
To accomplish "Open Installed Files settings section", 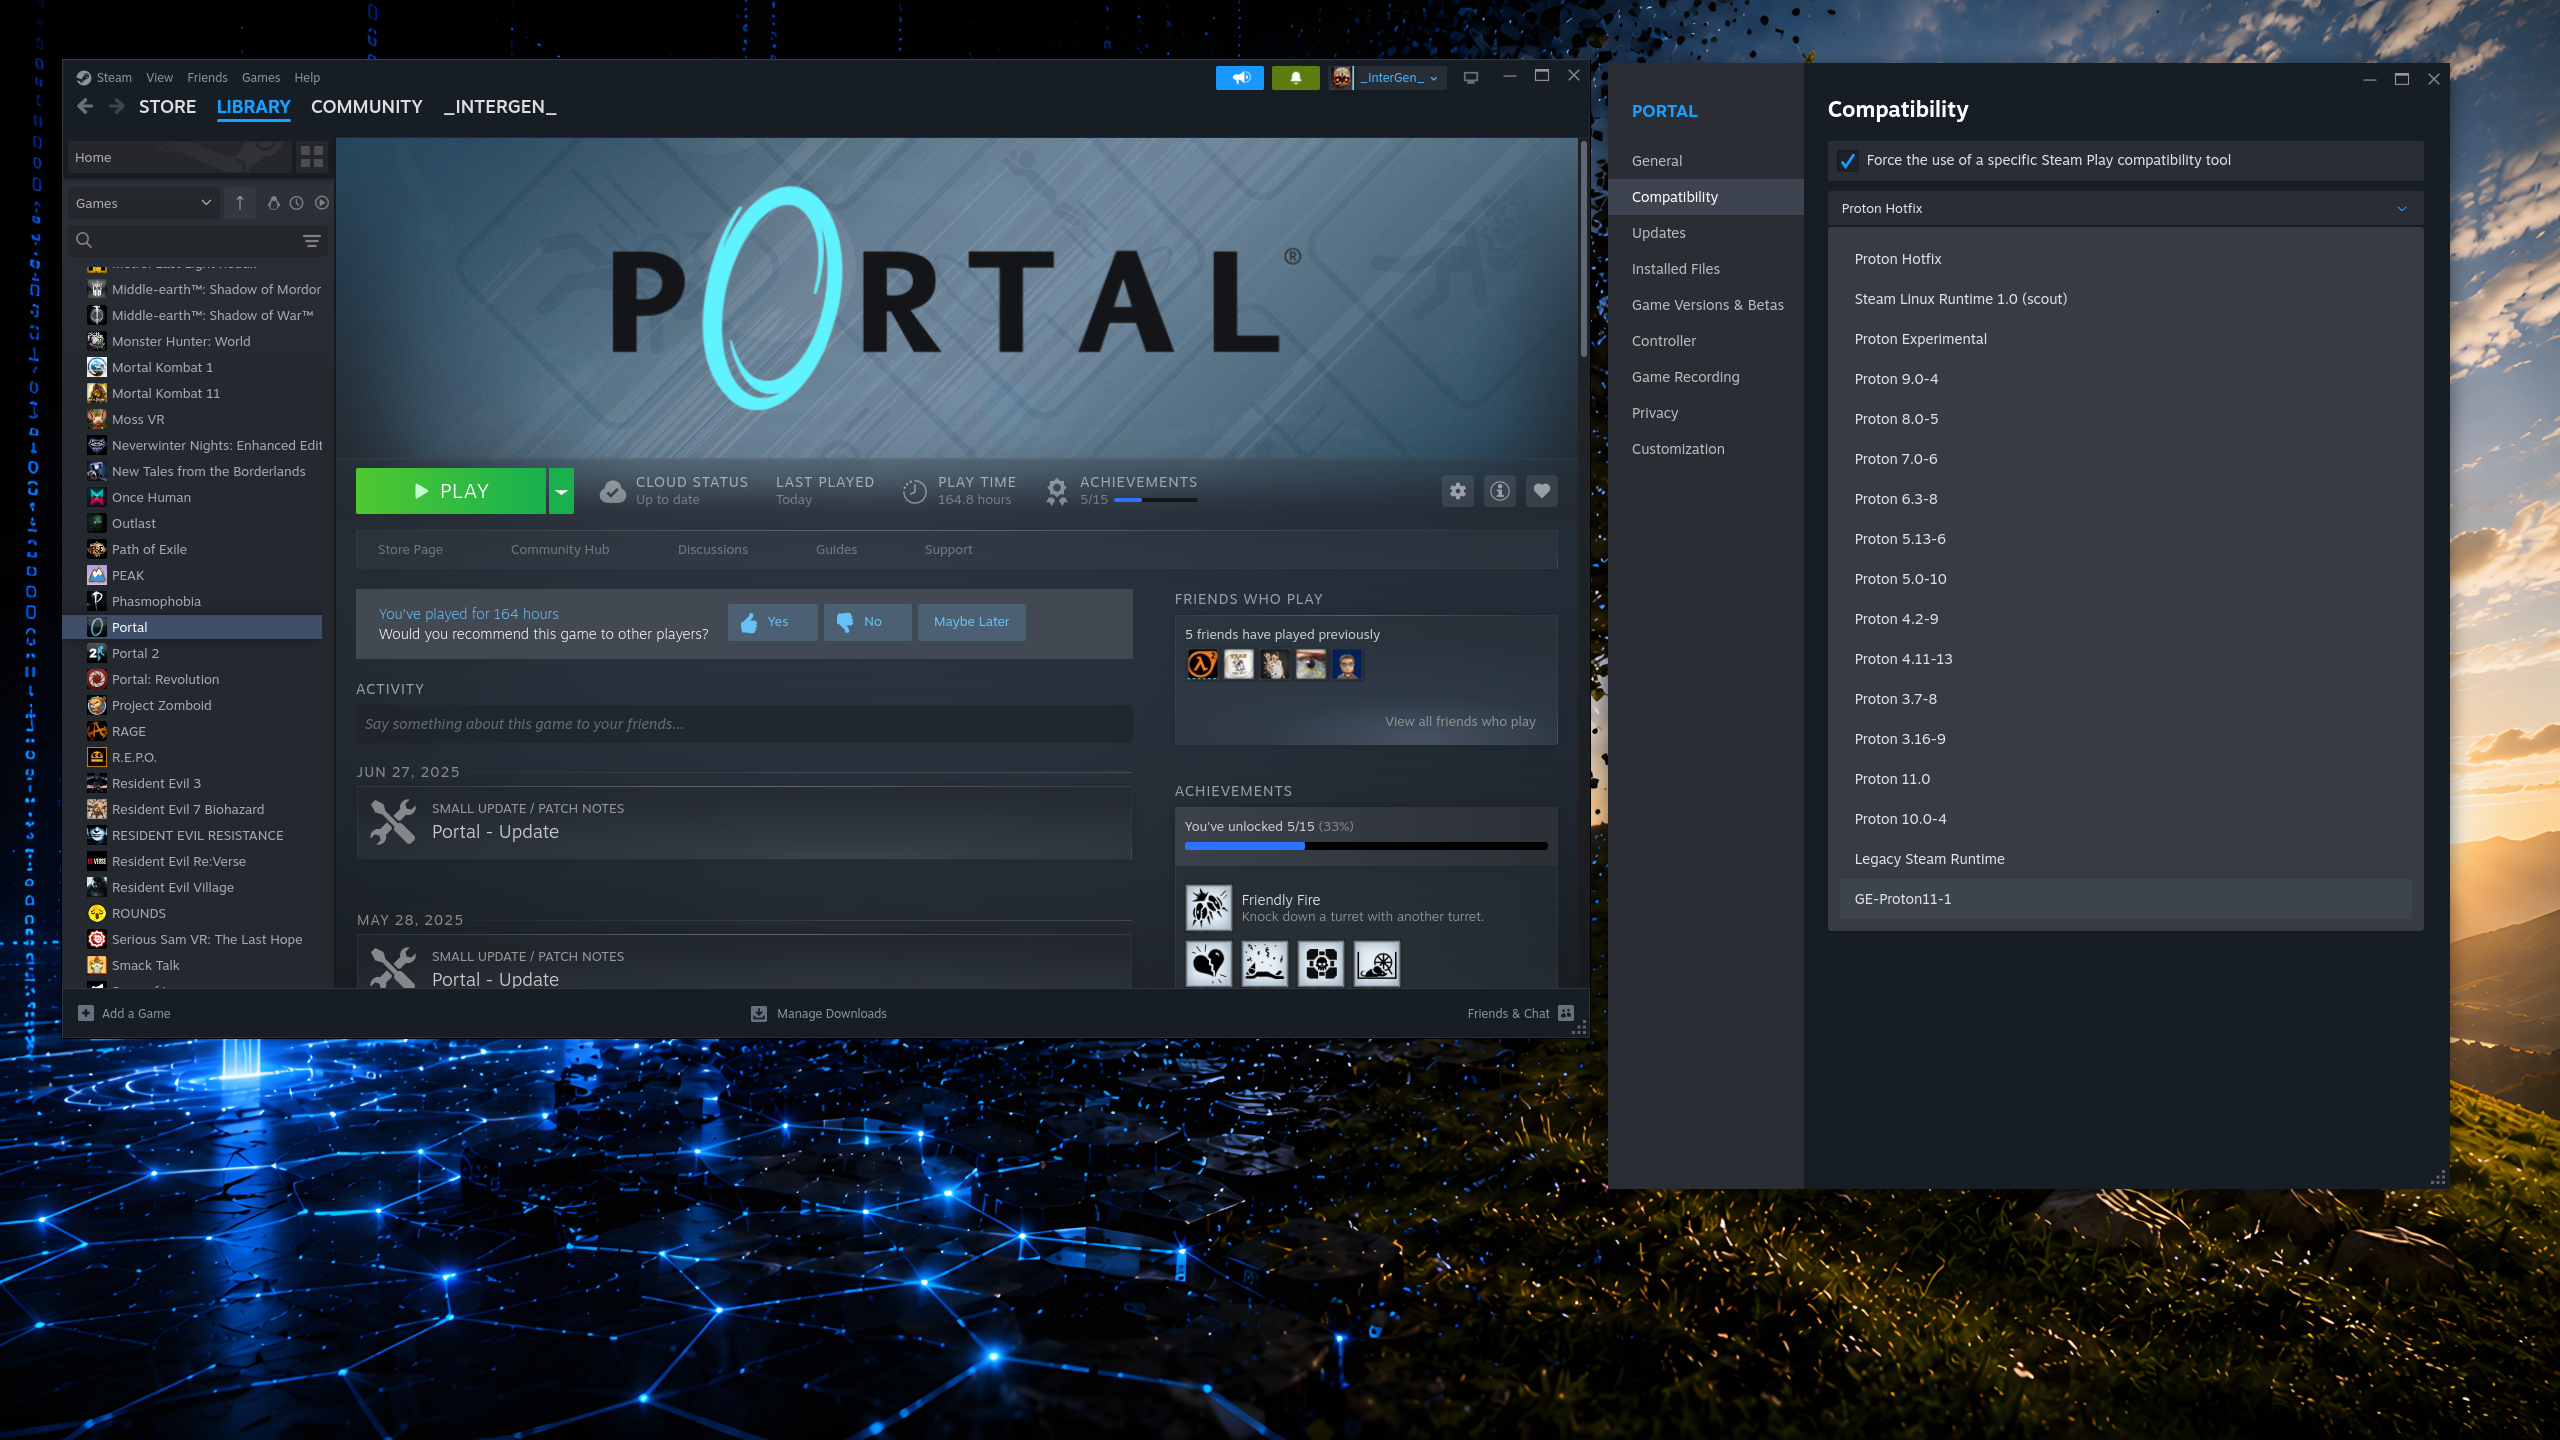I will coord(1706,269).
